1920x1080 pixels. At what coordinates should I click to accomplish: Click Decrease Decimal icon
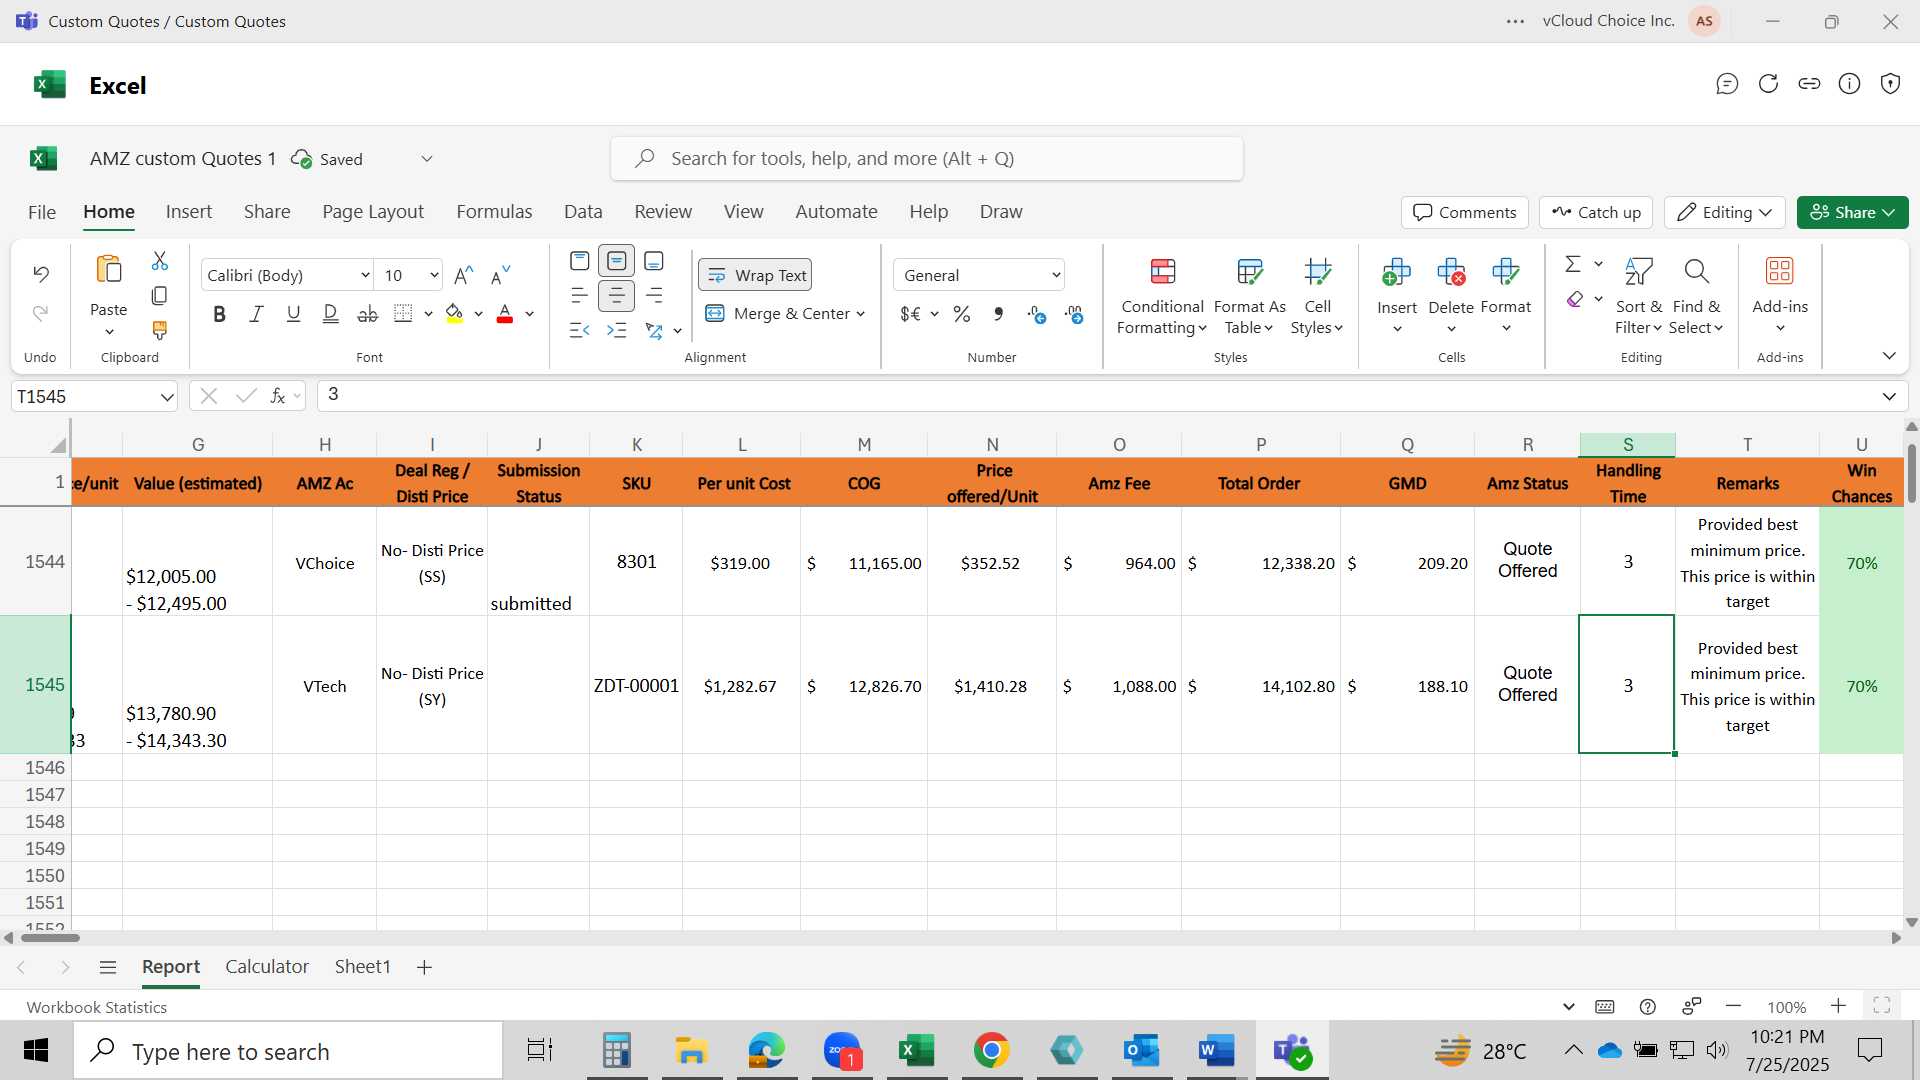pos(1074,314)
